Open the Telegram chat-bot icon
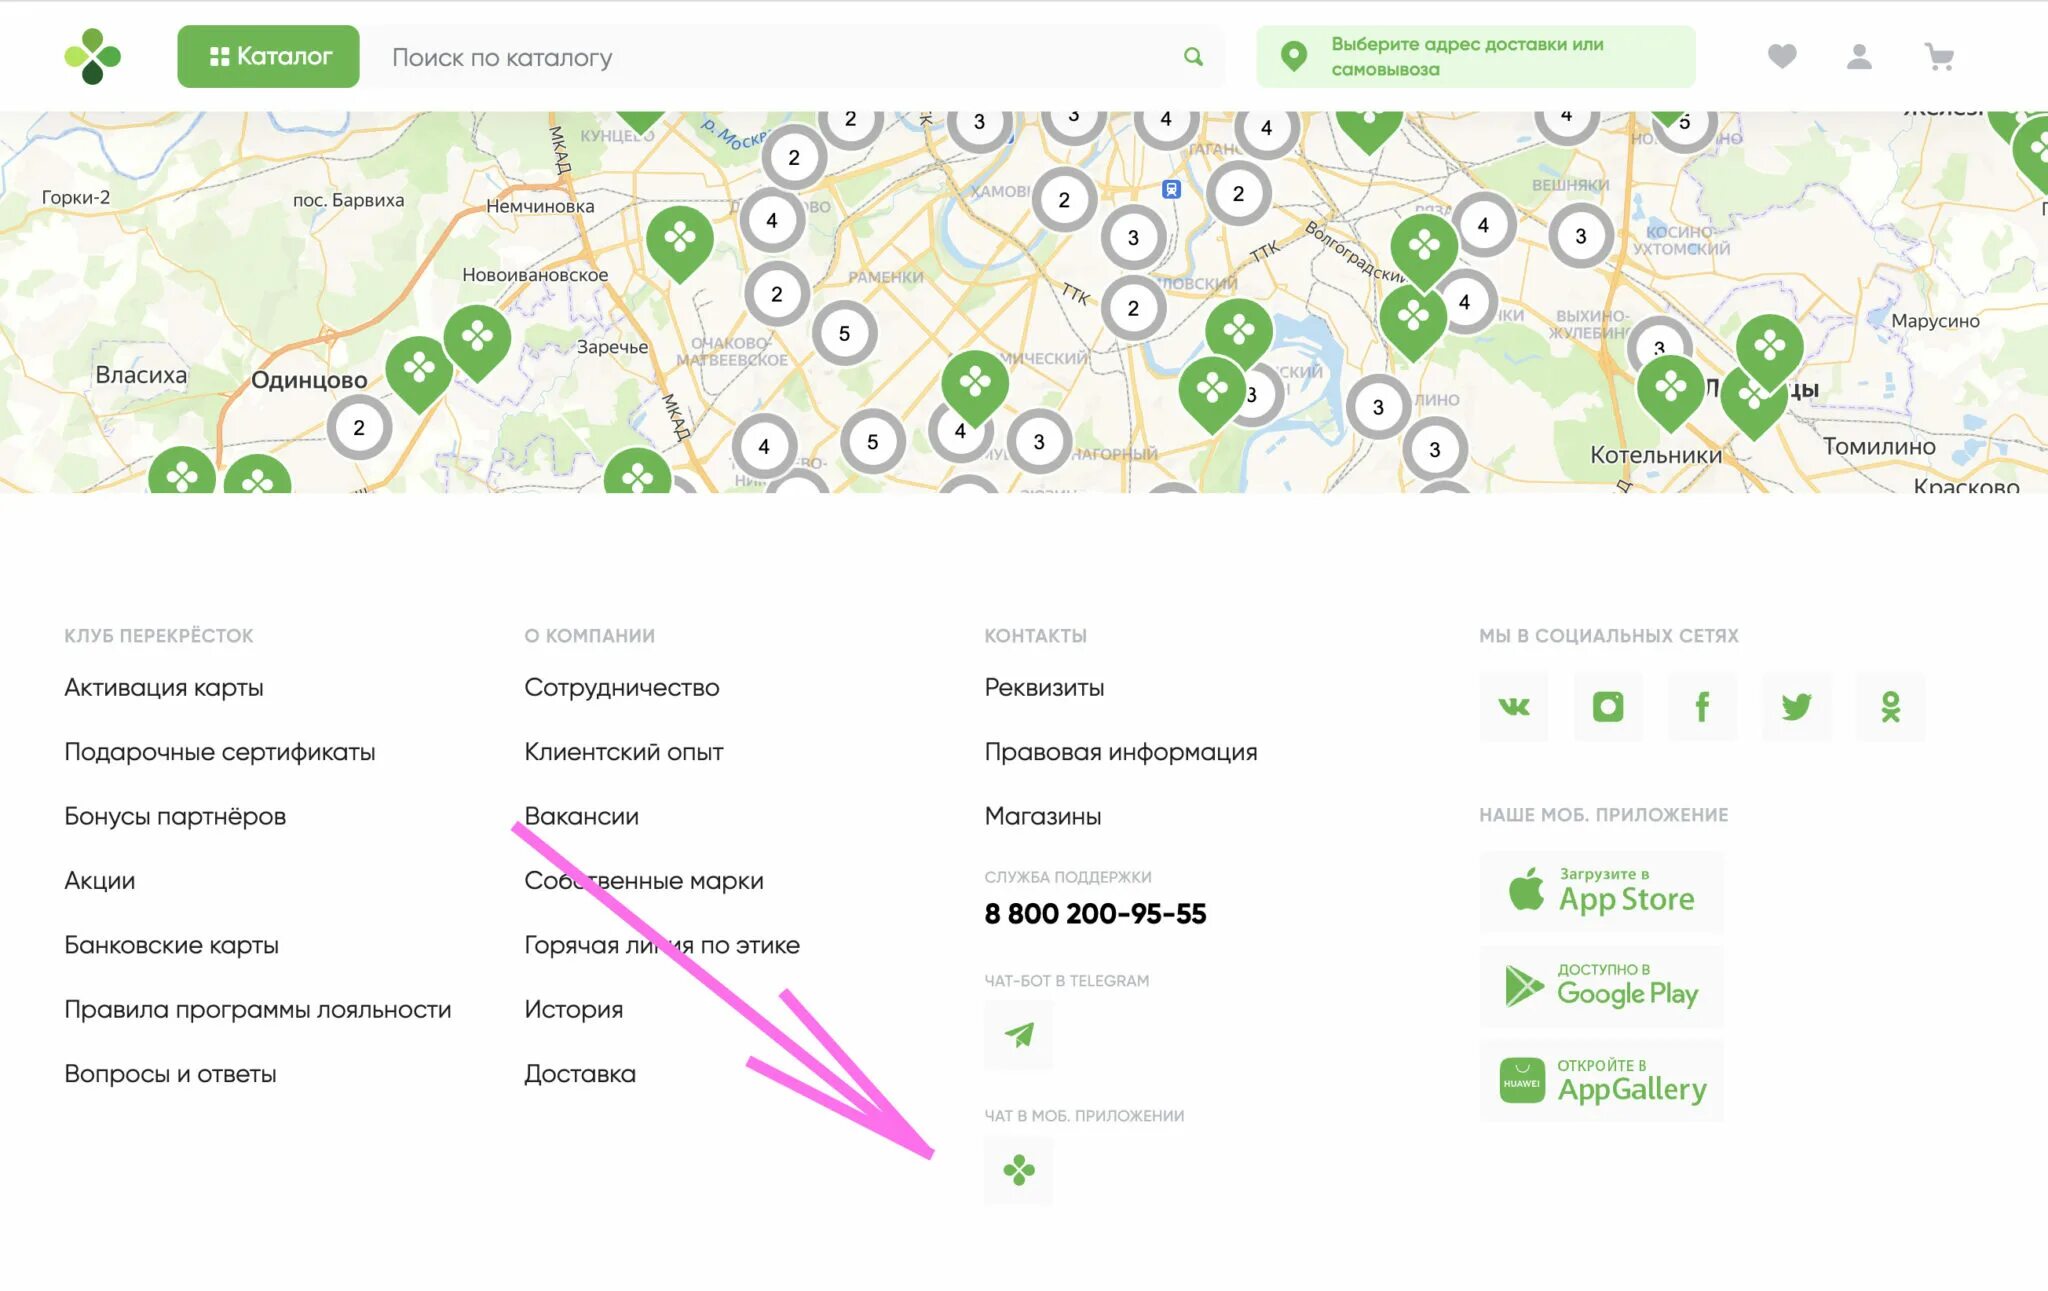The image size is (2048, 1291). point(1018,1034)
